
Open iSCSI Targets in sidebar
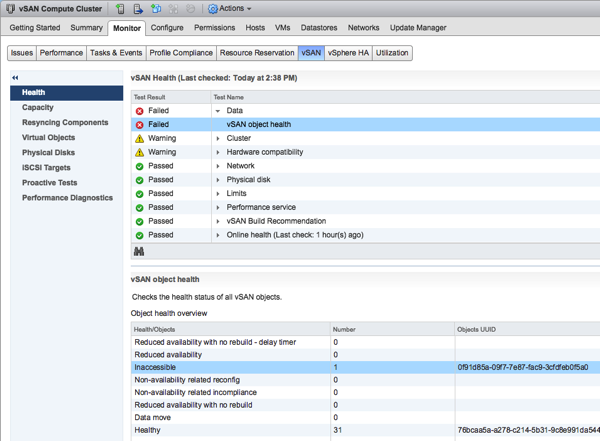[x=67, y=168]
